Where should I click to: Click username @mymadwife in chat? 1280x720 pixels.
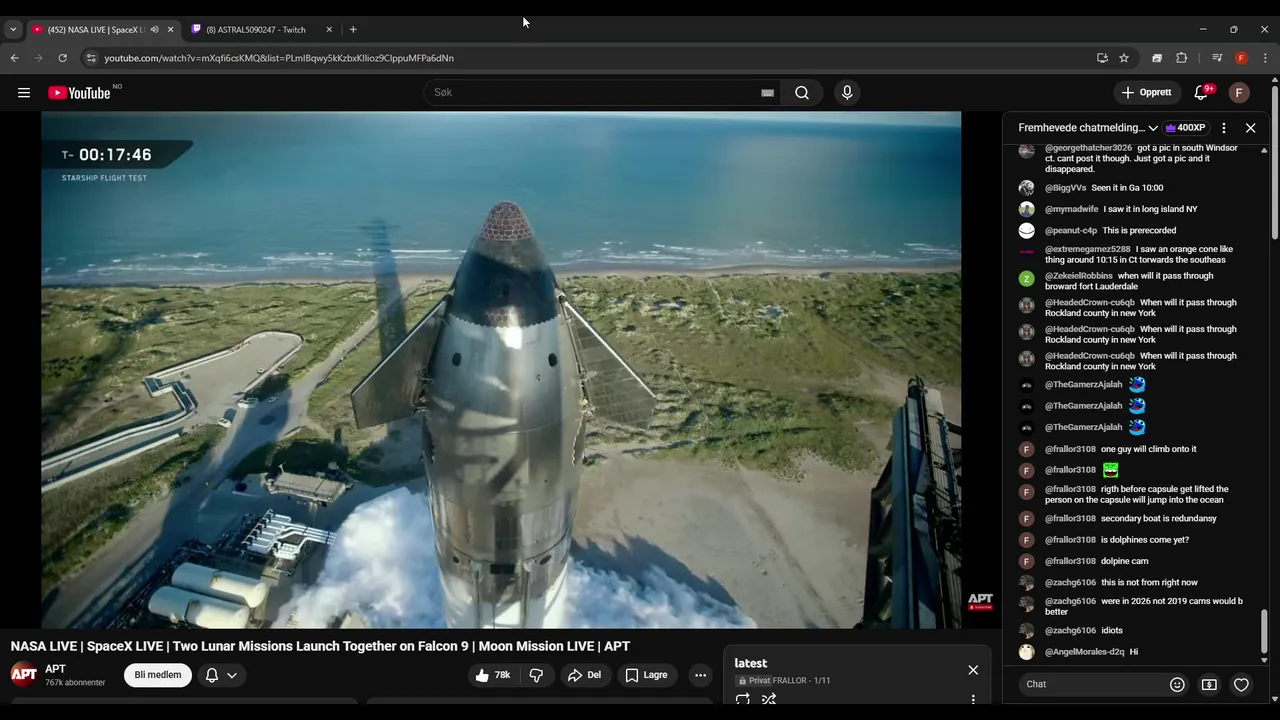(1071, 210)
